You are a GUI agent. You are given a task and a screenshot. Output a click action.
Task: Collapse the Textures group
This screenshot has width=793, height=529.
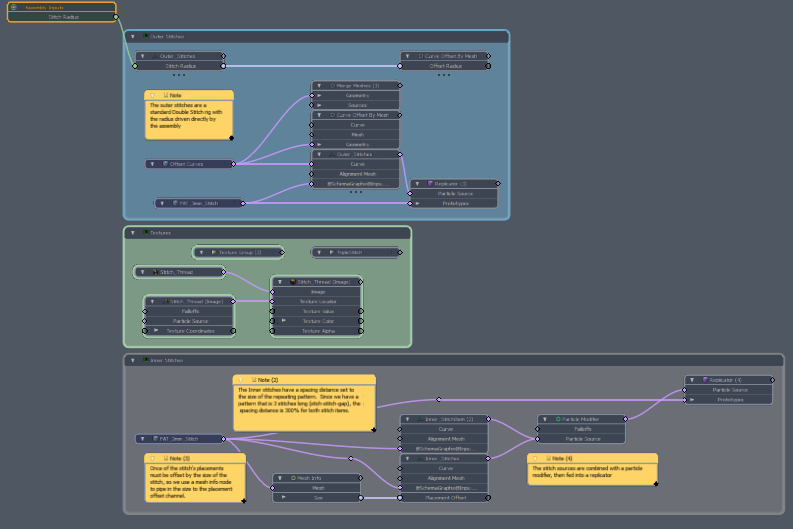[133, 233]
